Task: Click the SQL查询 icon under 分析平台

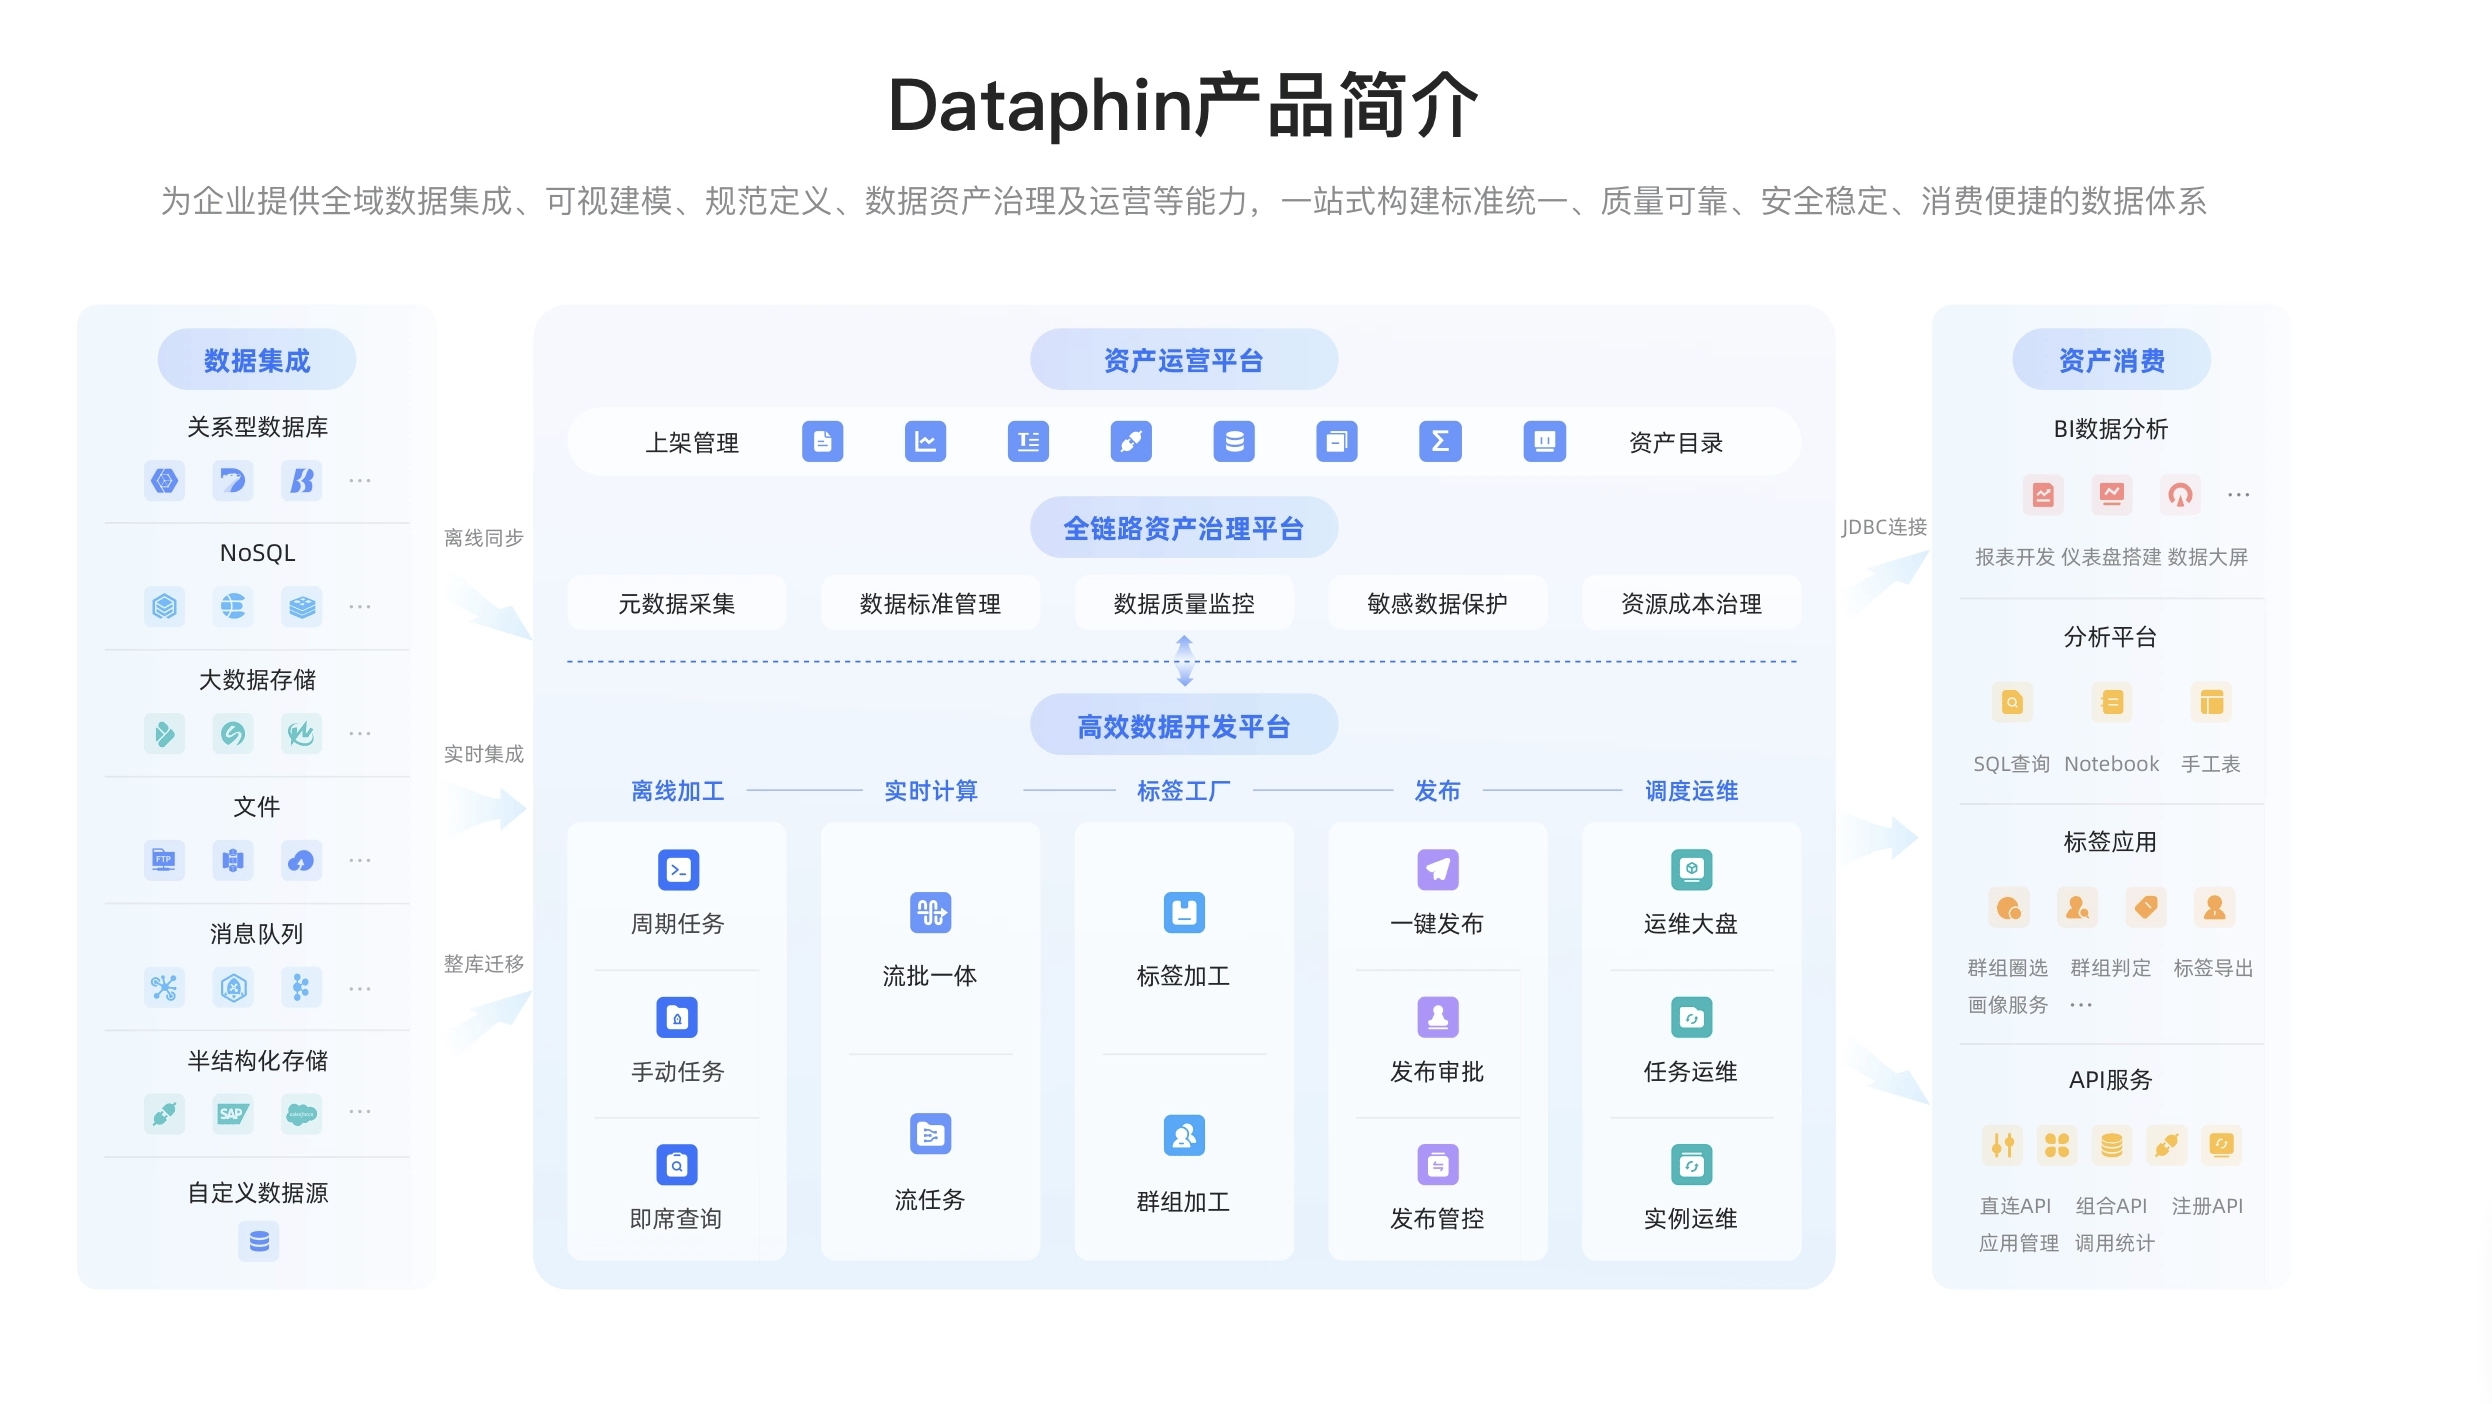Action: (2012, 702)
